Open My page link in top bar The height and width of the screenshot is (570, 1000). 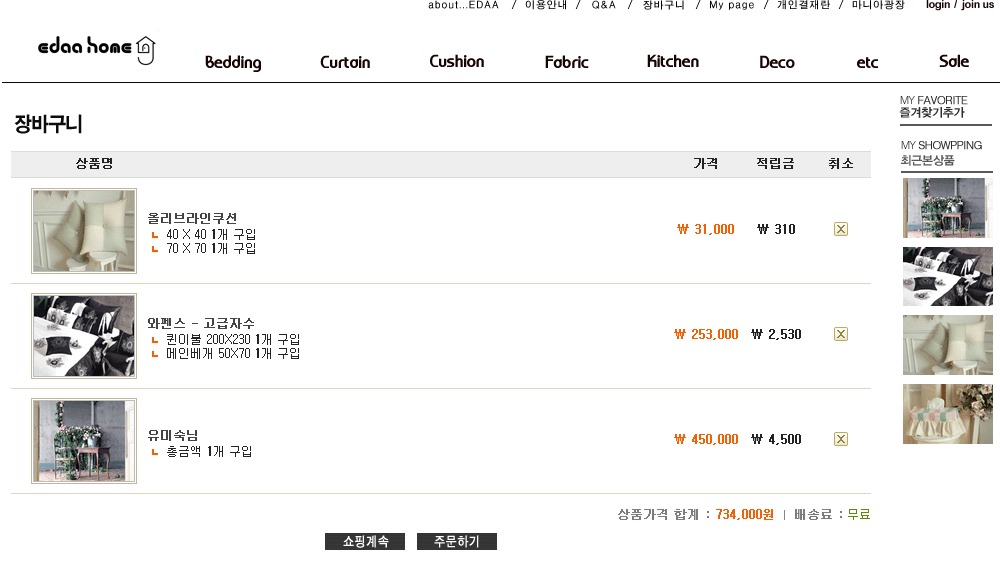tap(732, 5)
